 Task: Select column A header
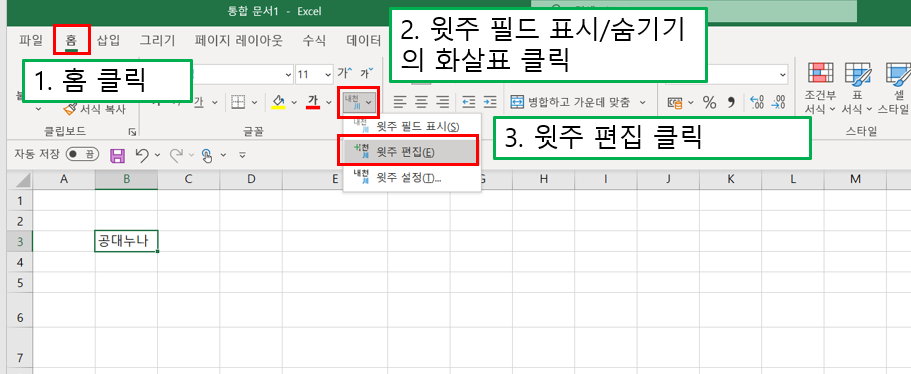[64, 180]
